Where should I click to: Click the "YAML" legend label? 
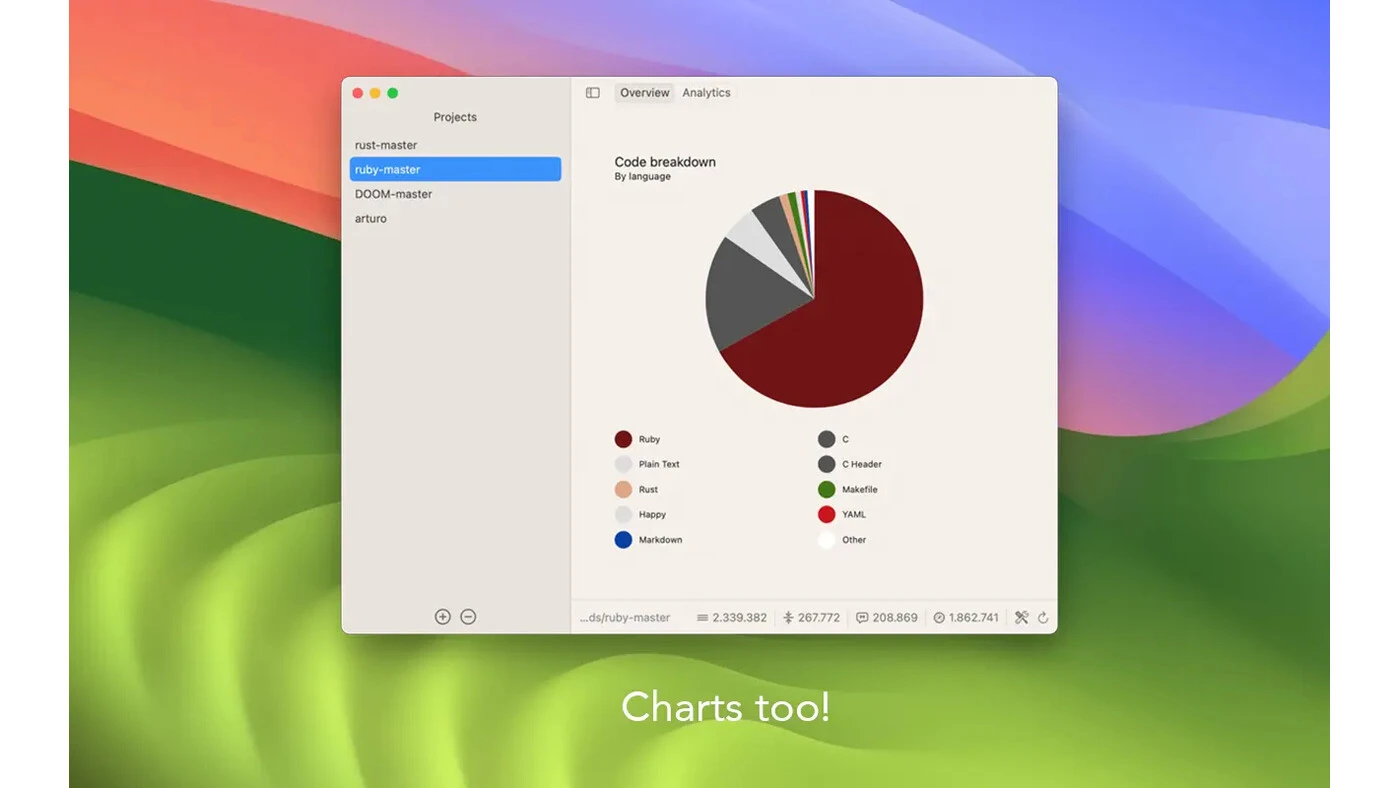pyautogui.click(x=854, y=515)
